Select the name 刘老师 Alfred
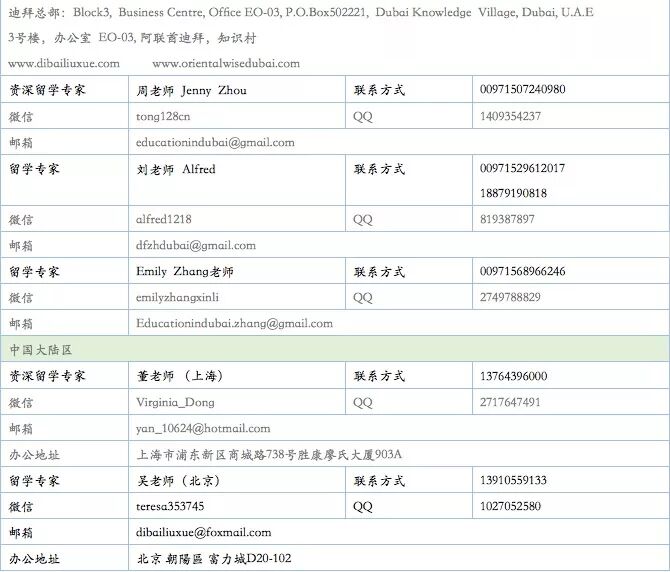The height and width of the screenshot is (572, 670). [176, 169]
